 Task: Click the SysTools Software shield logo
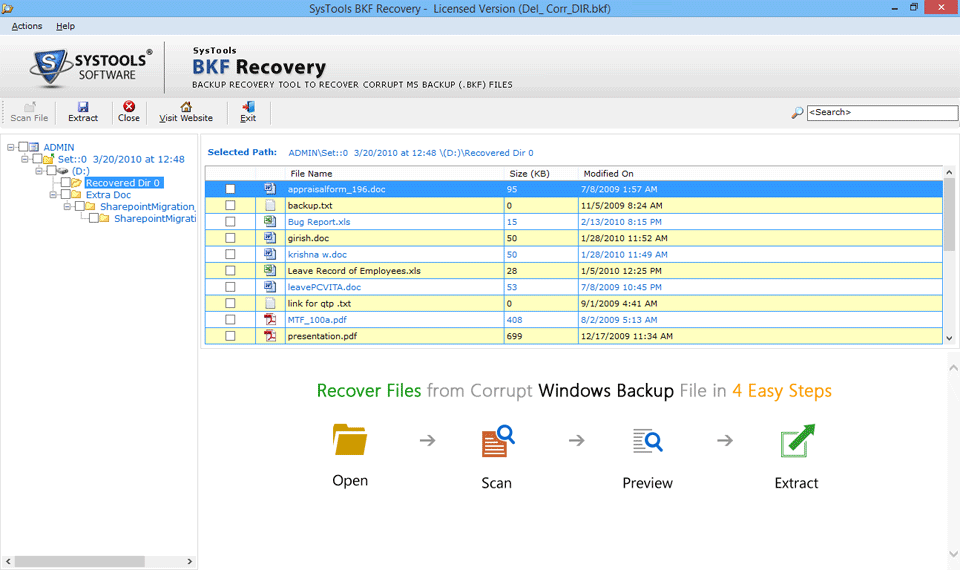coord(51,67)
